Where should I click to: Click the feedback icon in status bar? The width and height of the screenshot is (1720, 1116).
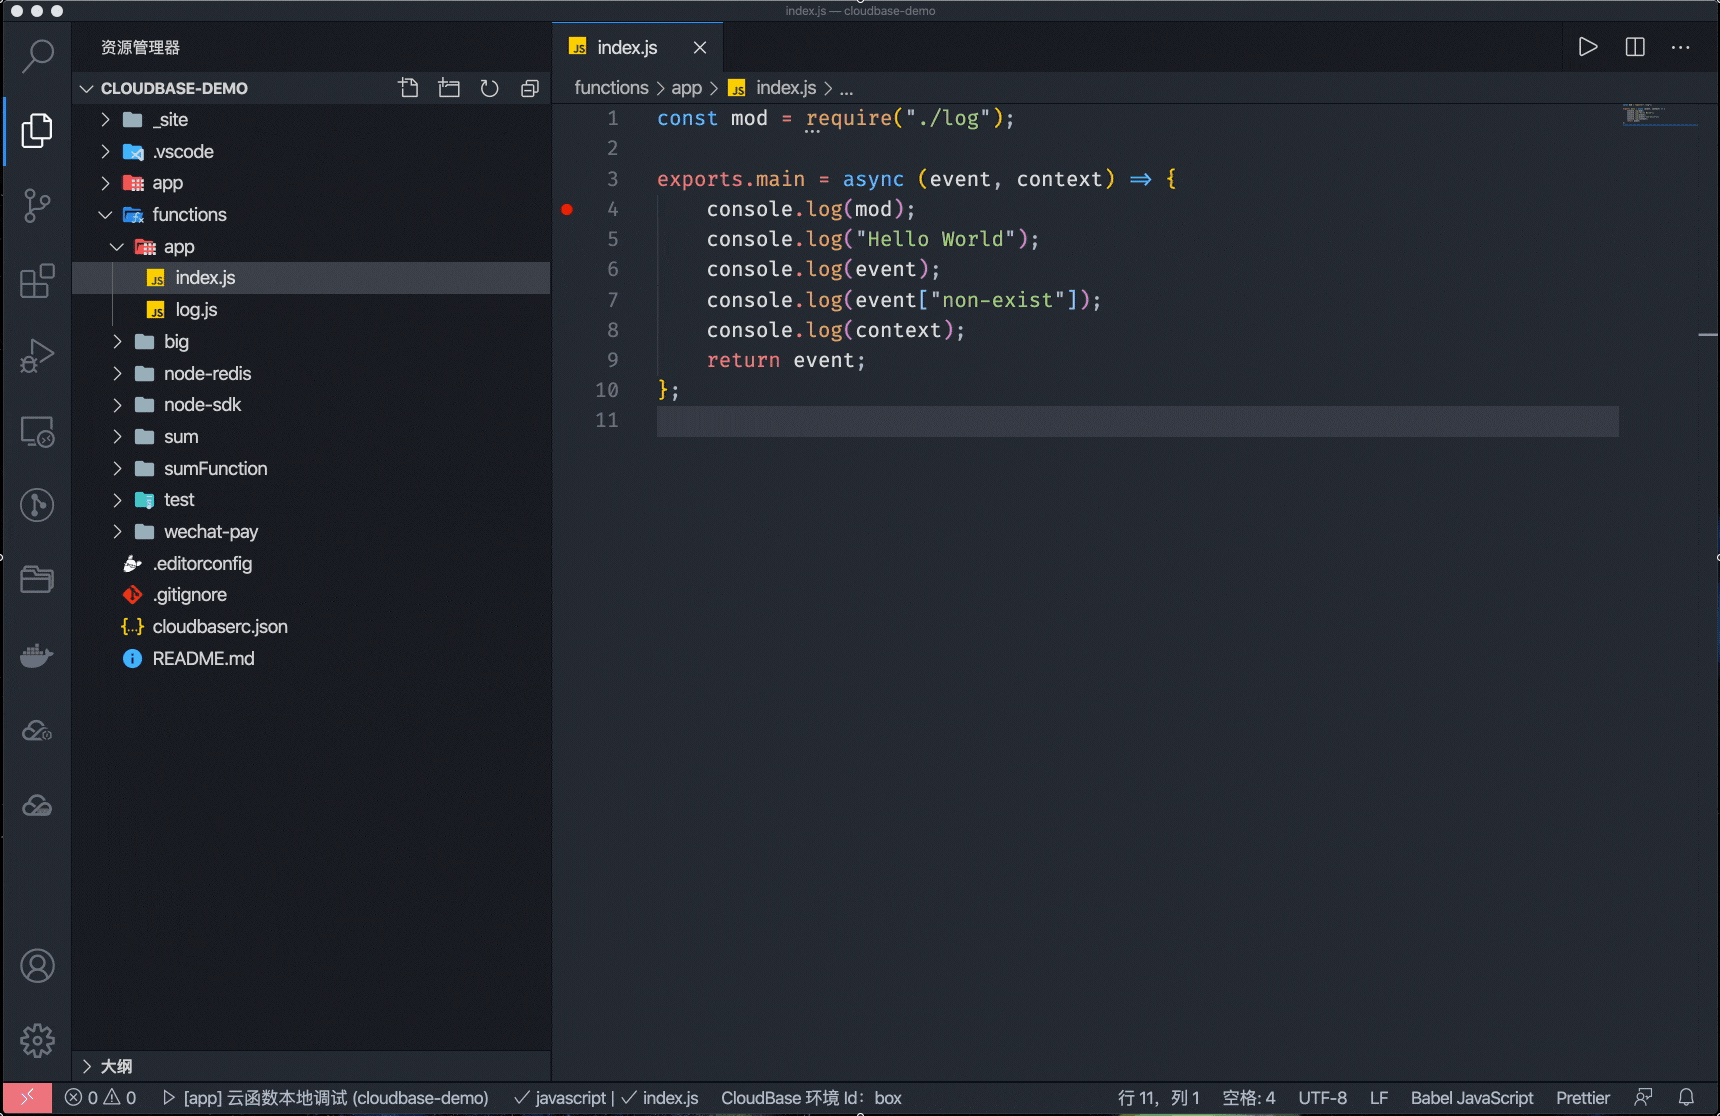(1643, 1097)
